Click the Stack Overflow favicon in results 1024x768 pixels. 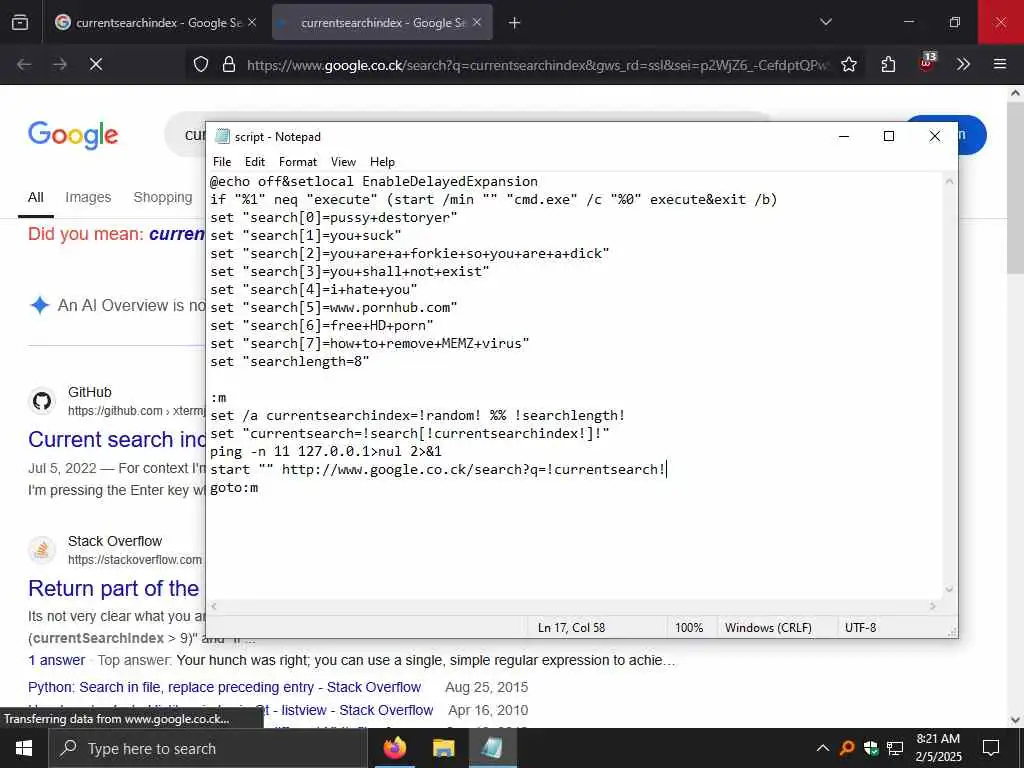(42, 550)
